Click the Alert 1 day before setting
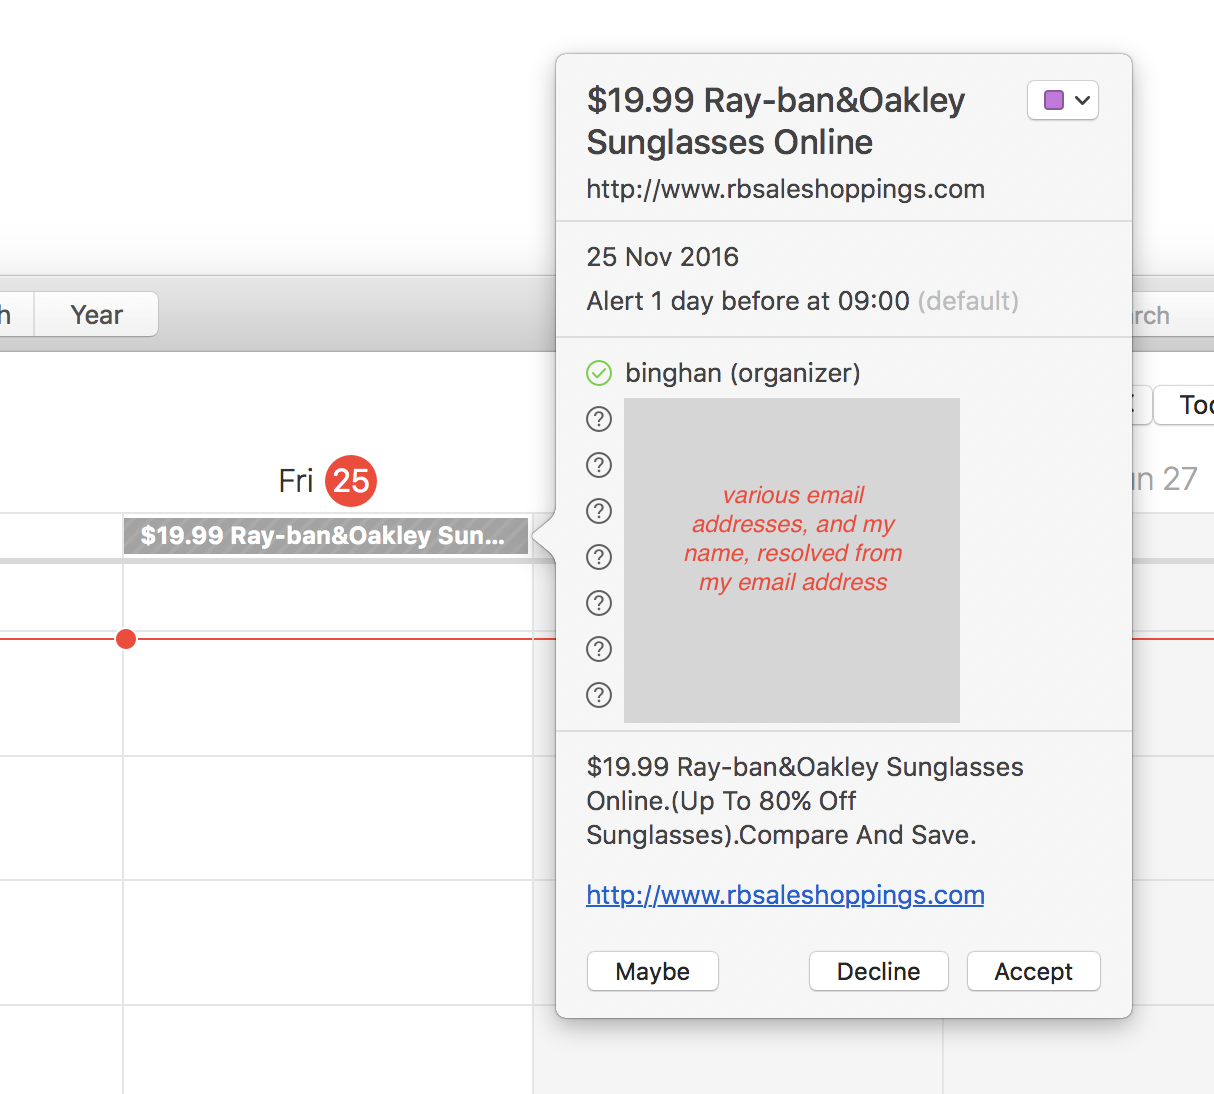Screen dimensions: 1214x1094 pyautogui.click(x=747, y=301)
